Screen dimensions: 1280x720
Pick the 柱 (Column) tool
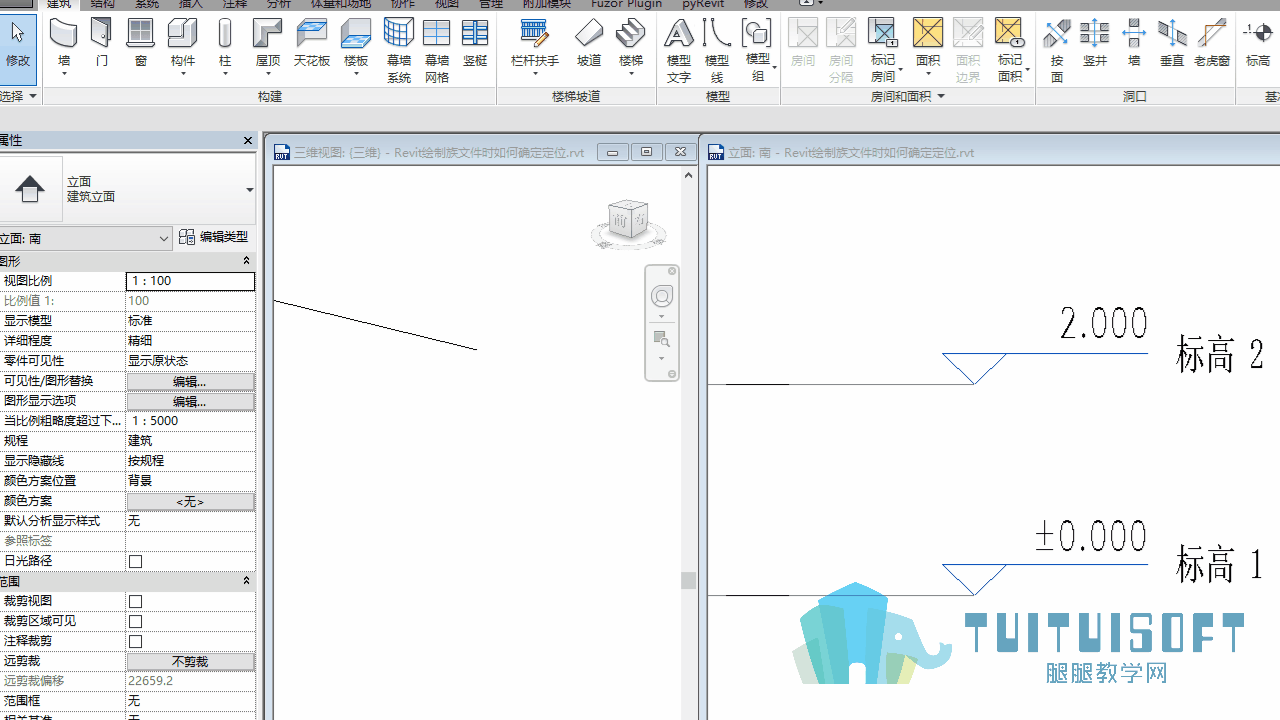(225, 46)
